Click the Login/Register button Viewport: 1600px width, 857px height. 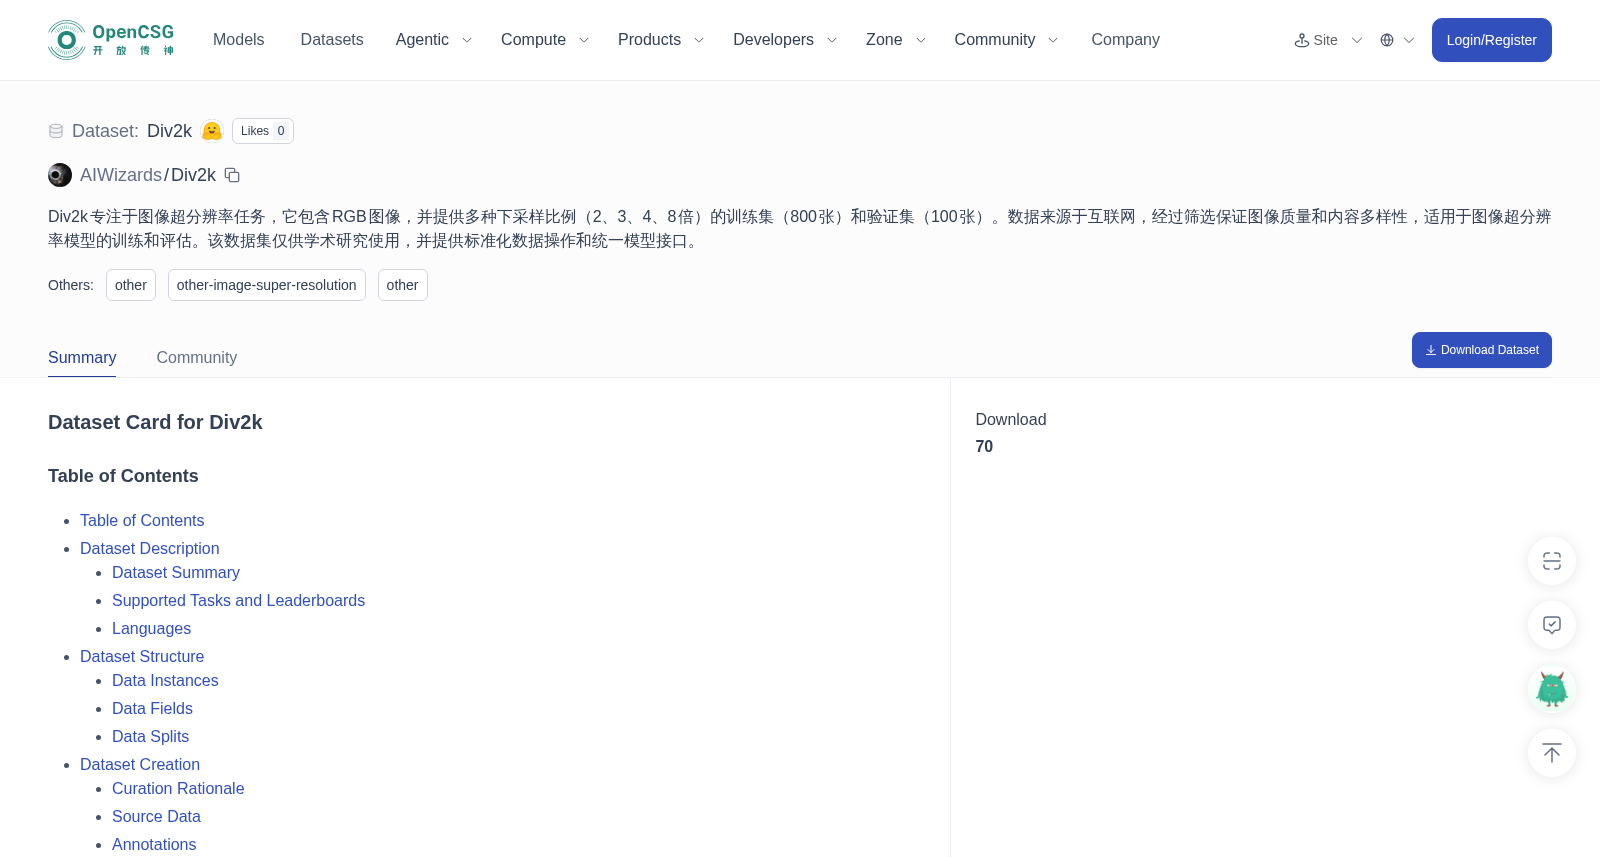coord(1491,40)
